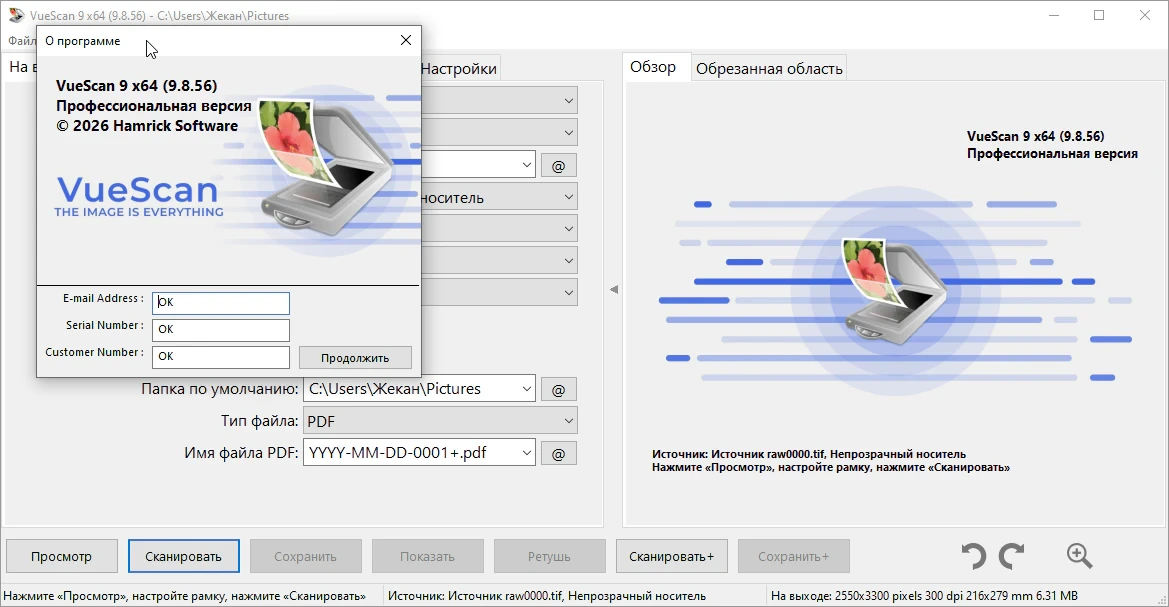Expand the Имя файла PDF combo box arrow
Image resolution: width=1169 pixels, height=607 pixels.
[x=526, y=453]
